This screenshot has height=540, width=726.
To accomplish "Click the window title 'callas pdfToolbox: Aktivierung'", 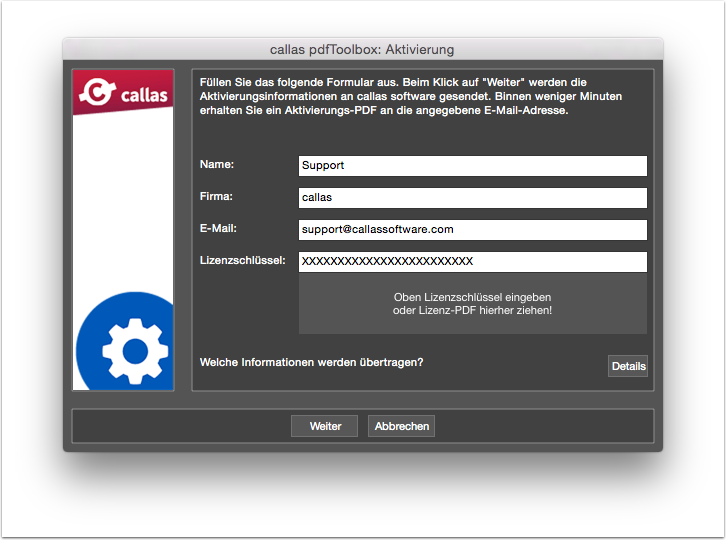I will 362,50.
